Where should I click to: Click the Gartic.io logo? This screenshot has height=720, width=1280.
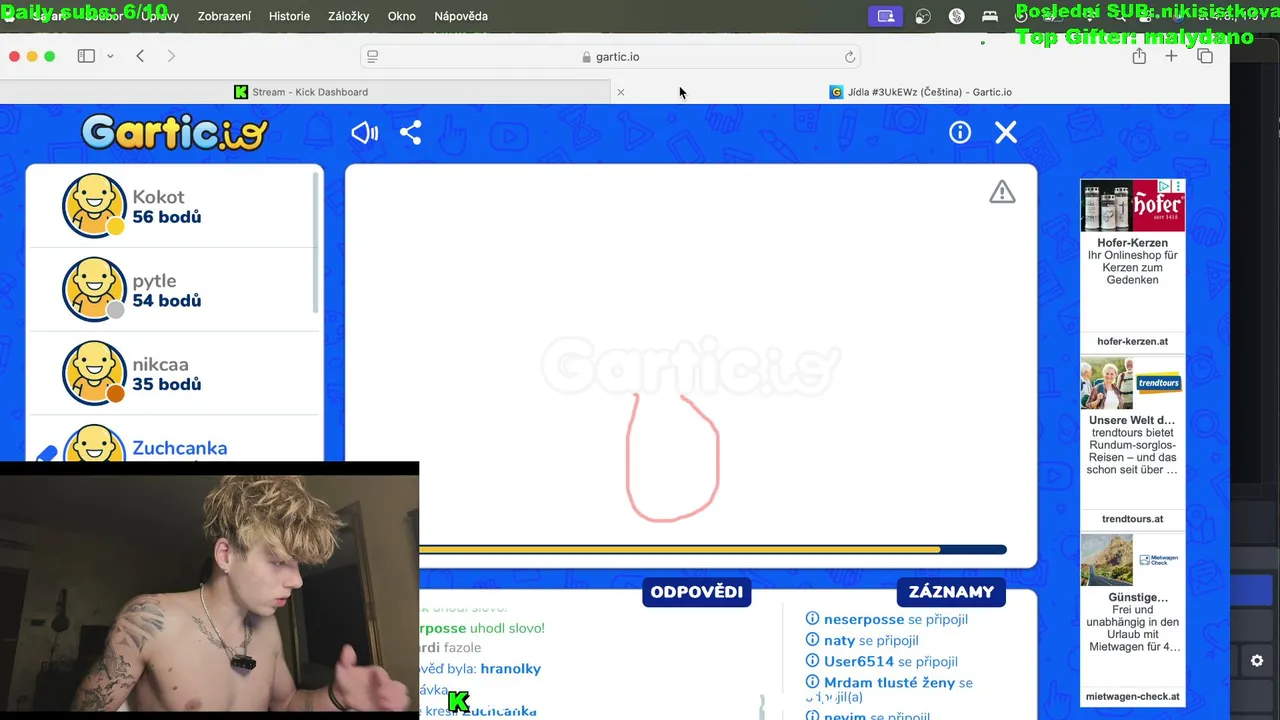pos(175,132)
